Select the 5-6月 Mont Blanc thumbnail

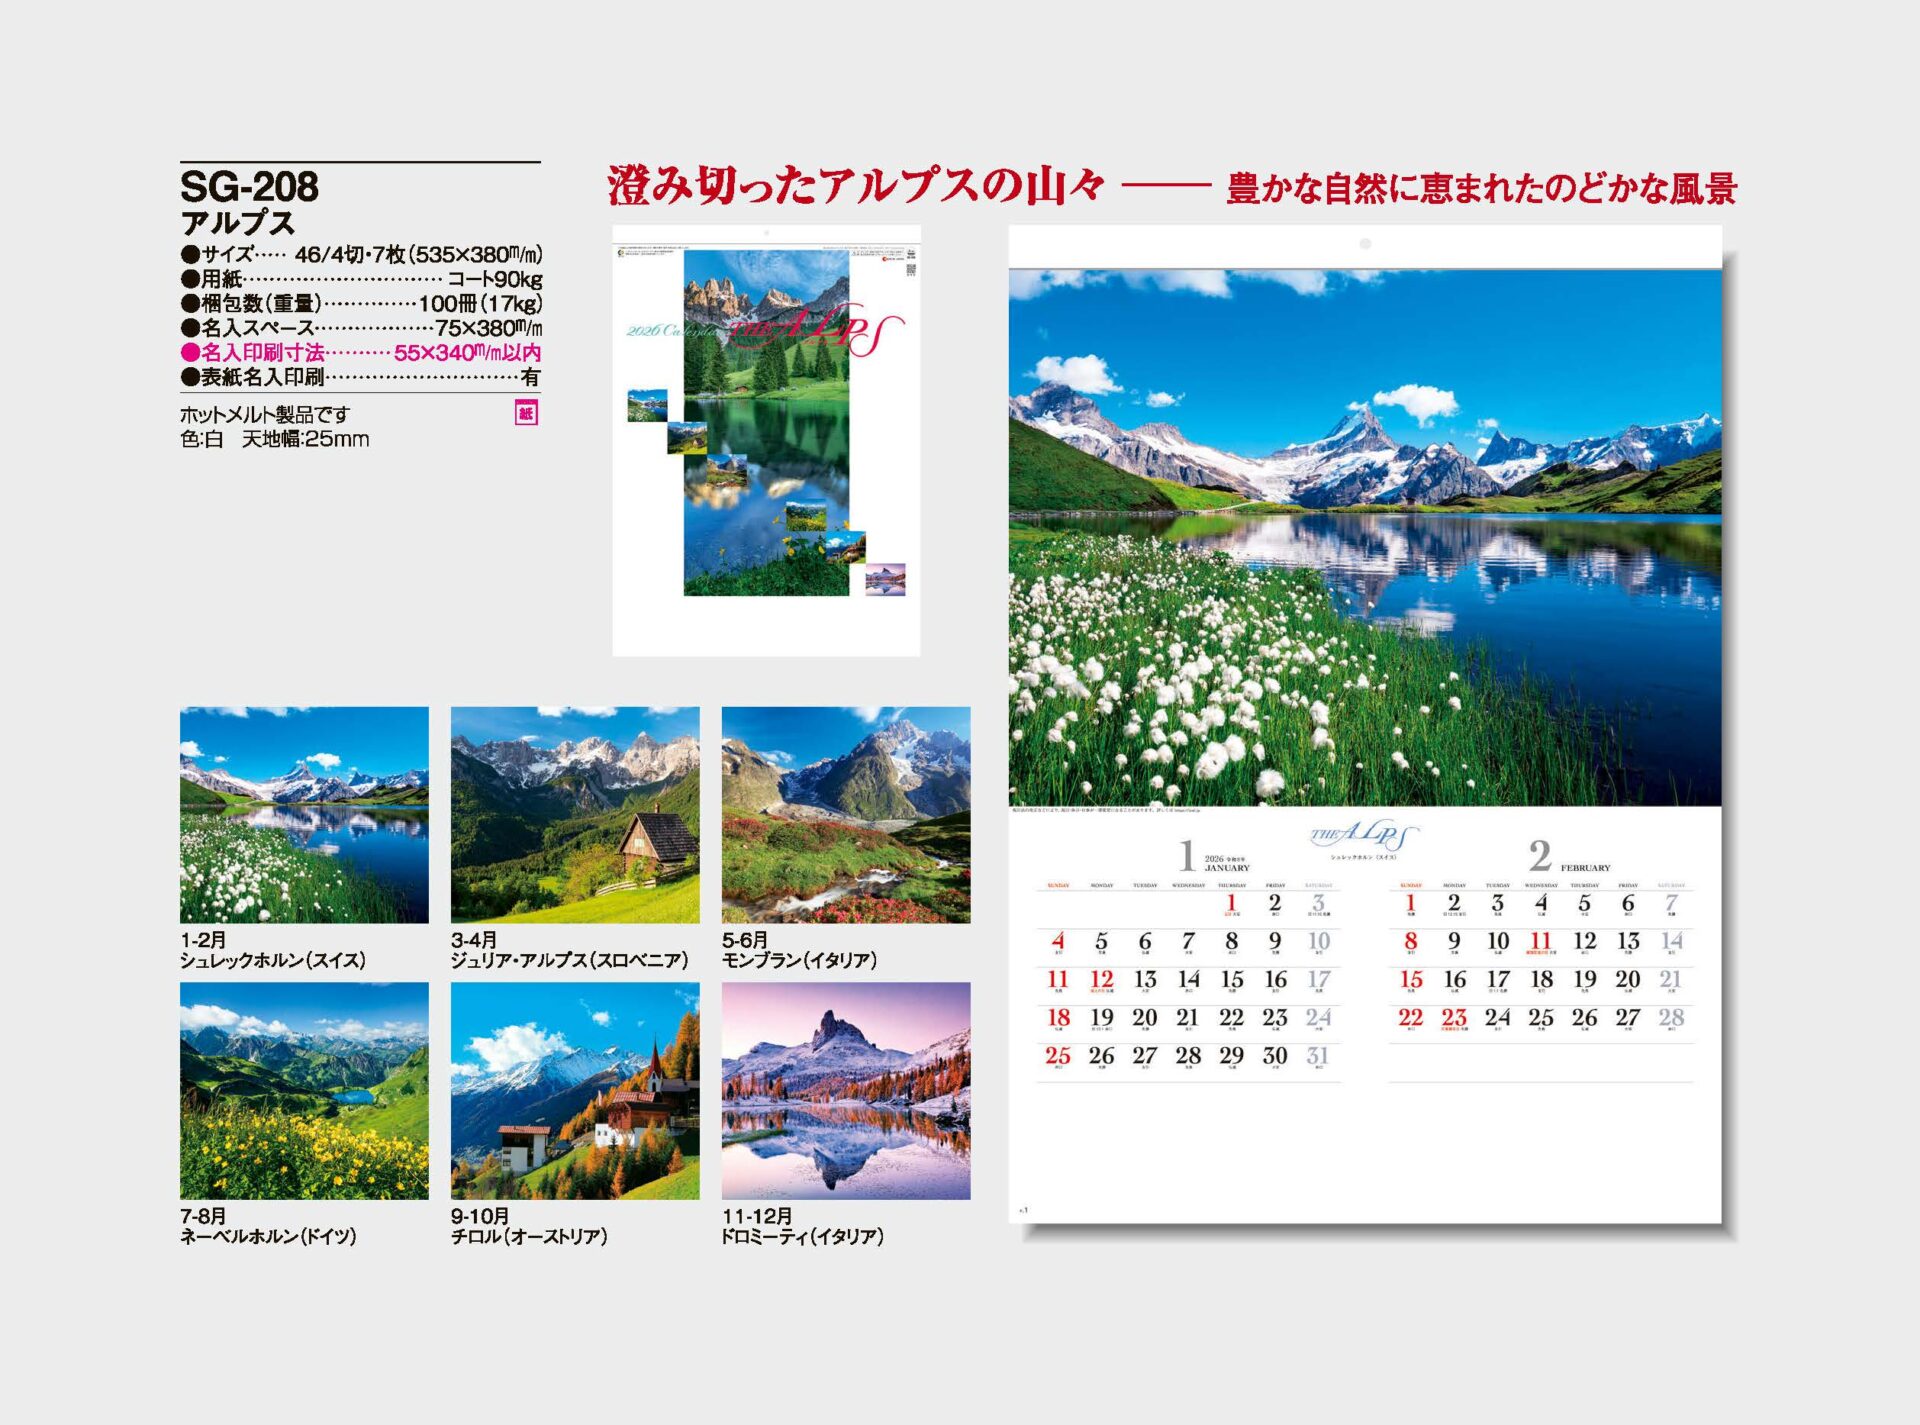[846, 815]
